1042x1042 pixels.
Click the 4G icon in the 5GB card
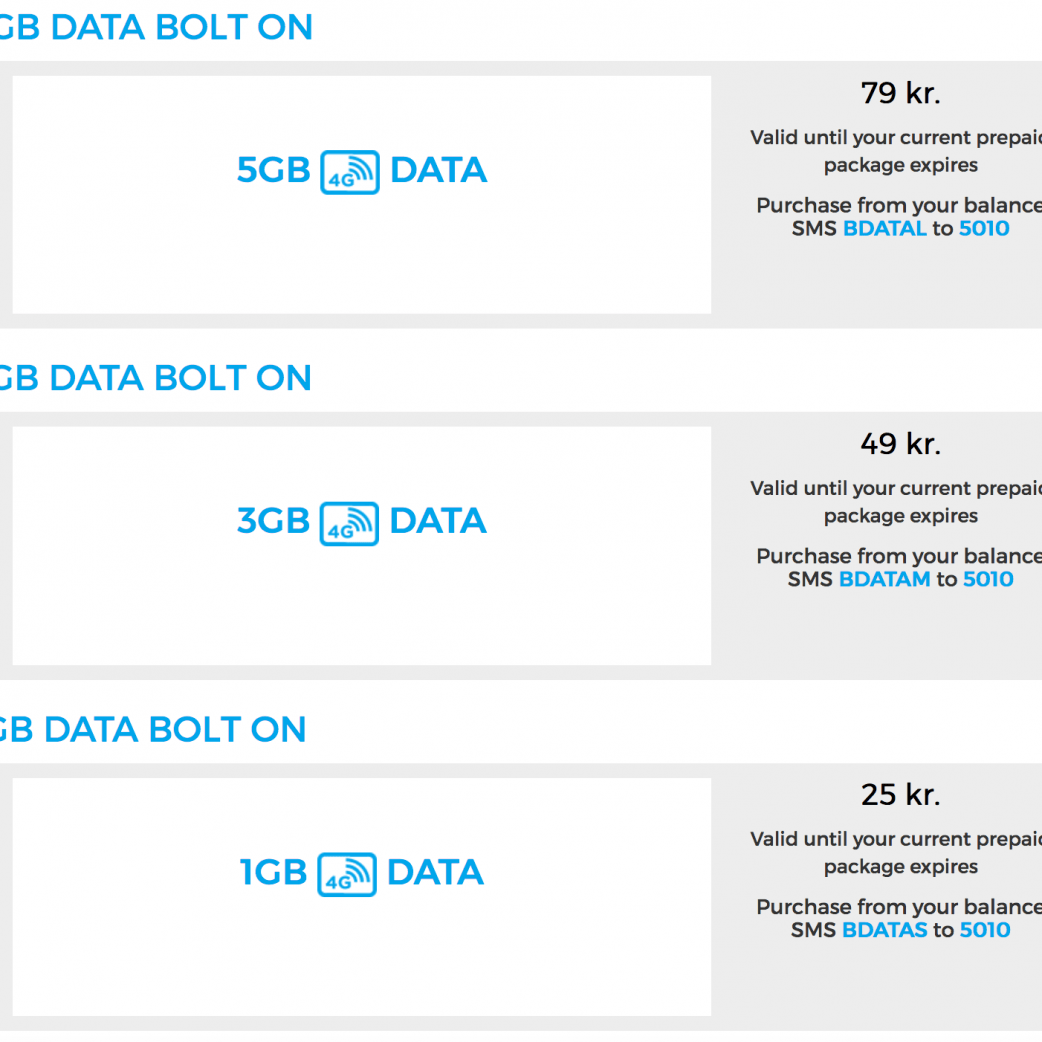pyautogui.click(x=350, y=172)
